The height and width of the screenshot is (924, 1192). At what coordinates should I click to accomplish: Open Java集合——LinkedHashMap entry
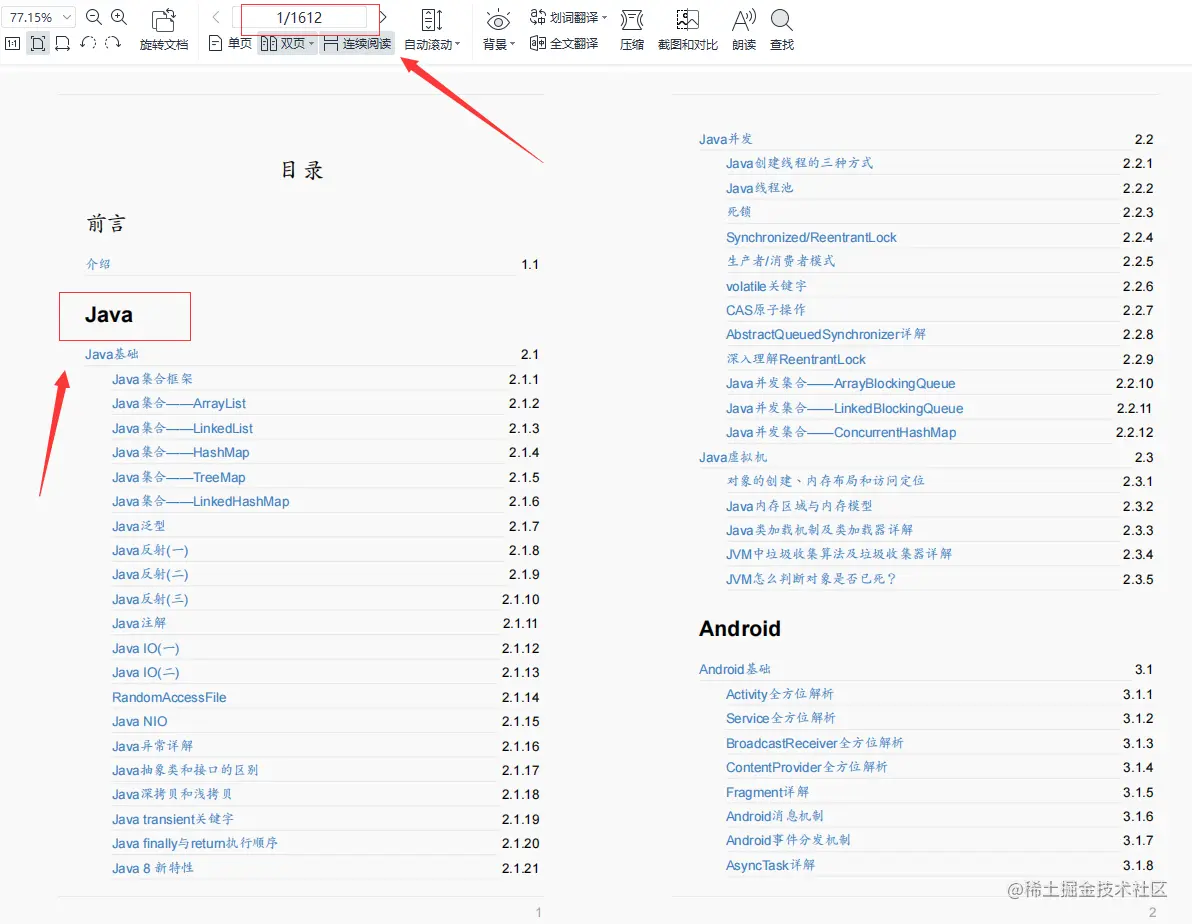(201, 501)
